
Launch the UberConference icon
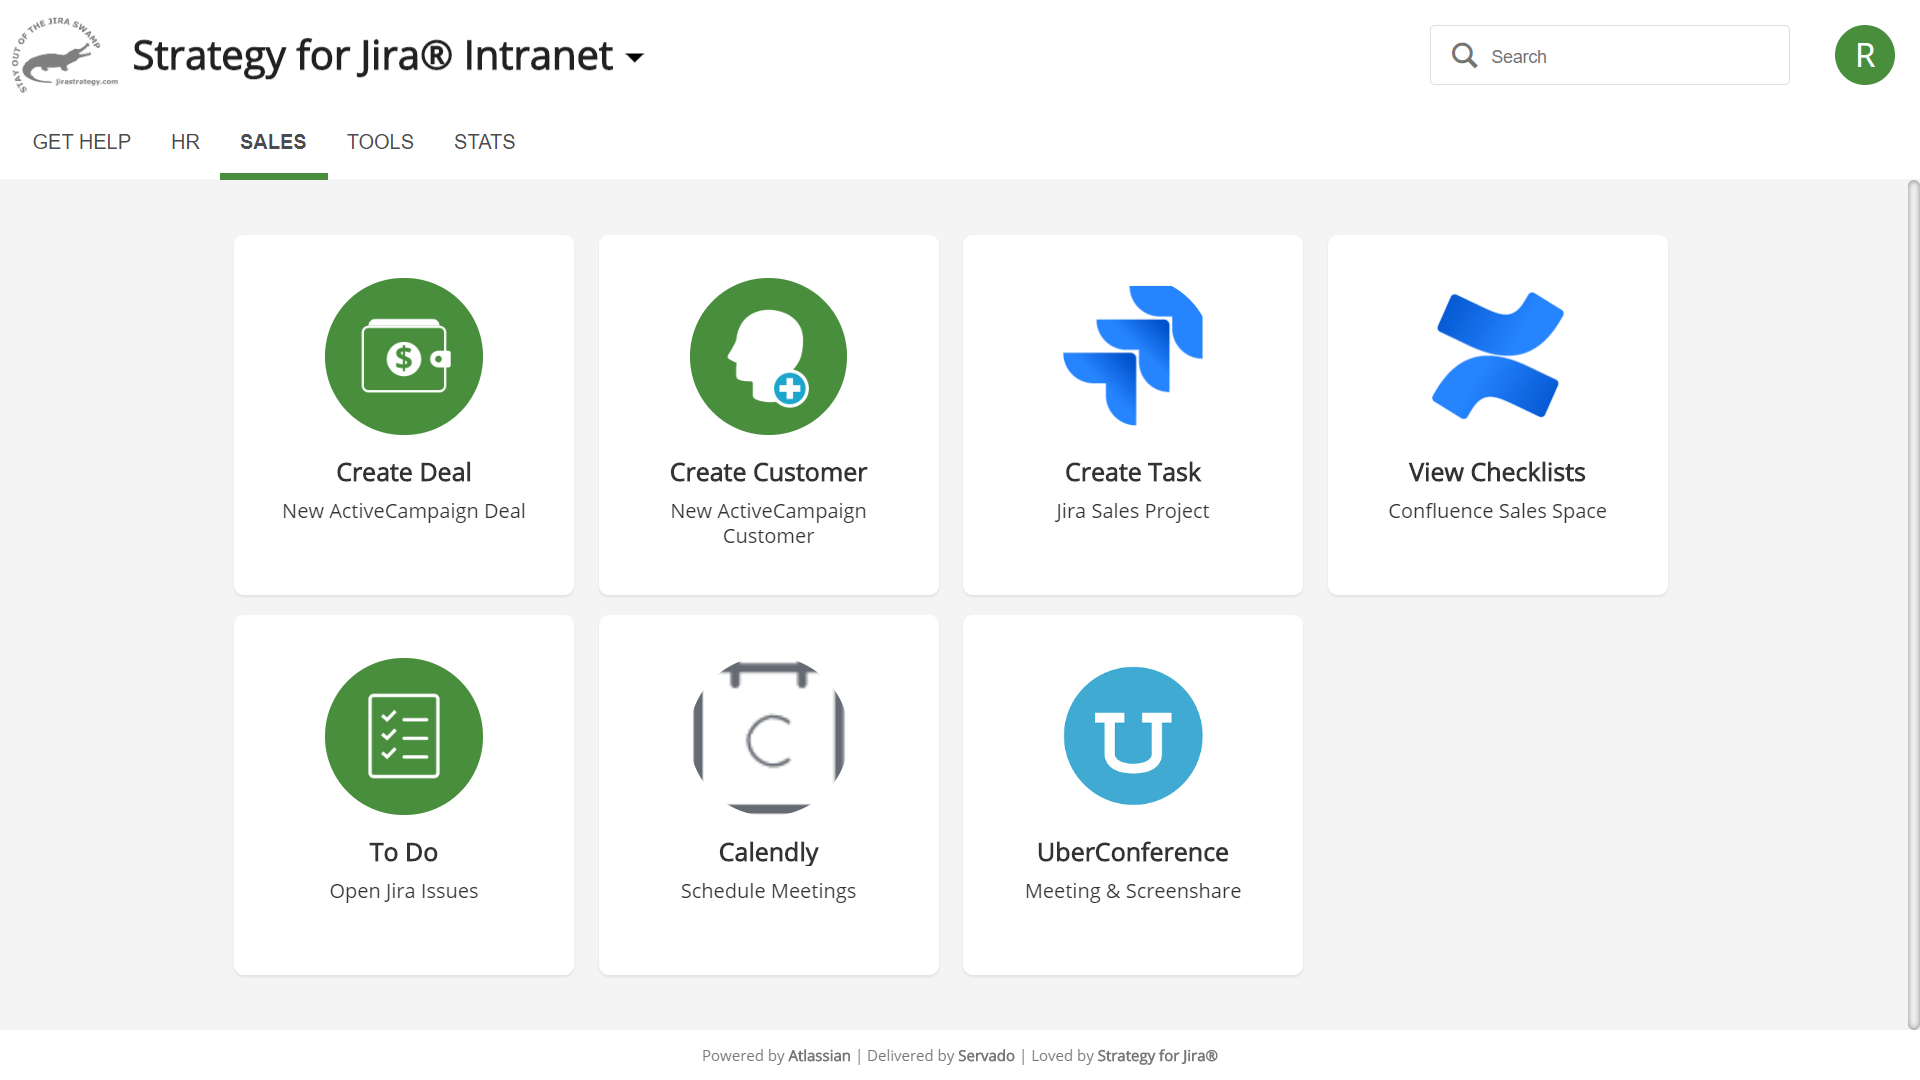pyautogui.click(x=1132, y=736)
